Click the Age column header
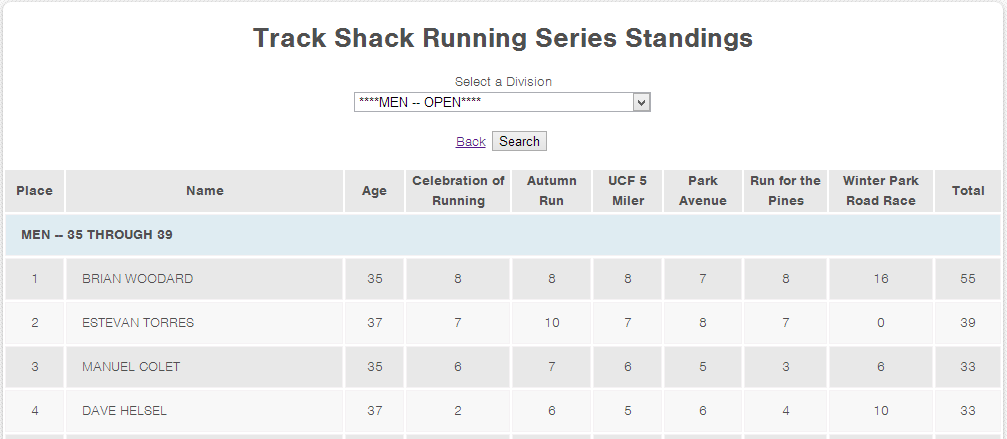 [374, 191]
